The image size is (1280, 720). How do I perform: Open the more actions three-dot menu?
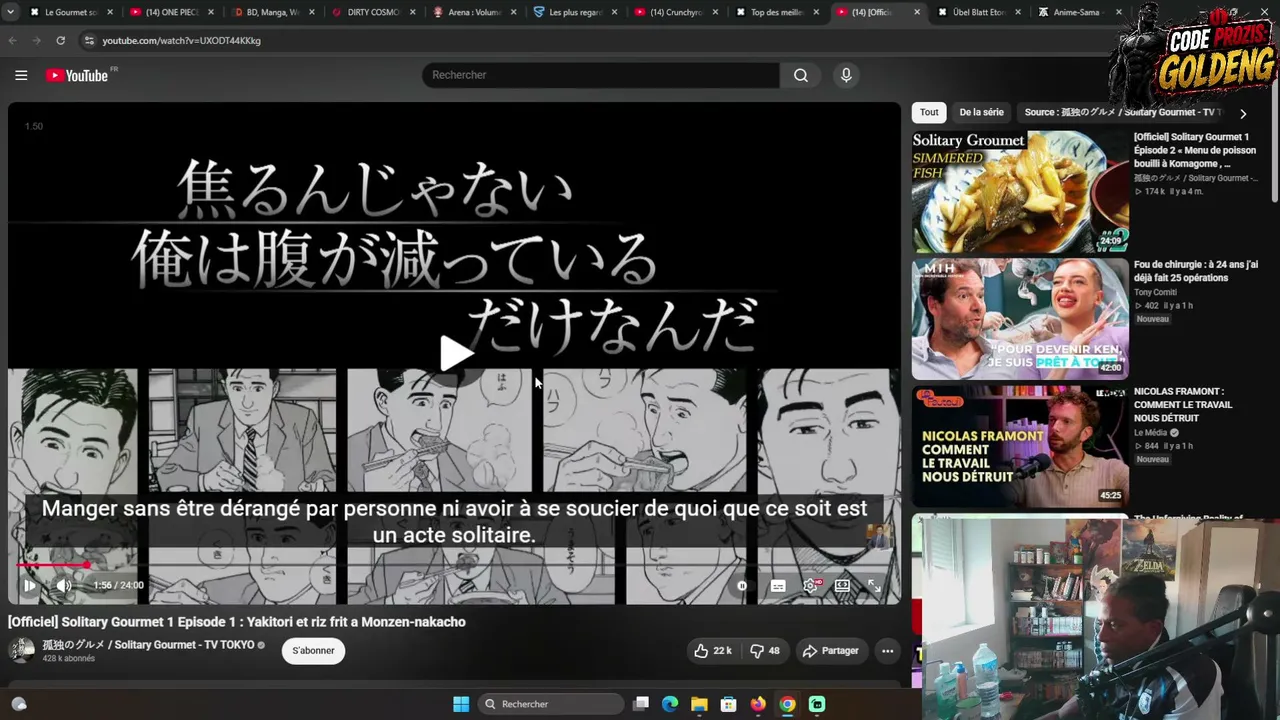(x=887, y=651)
